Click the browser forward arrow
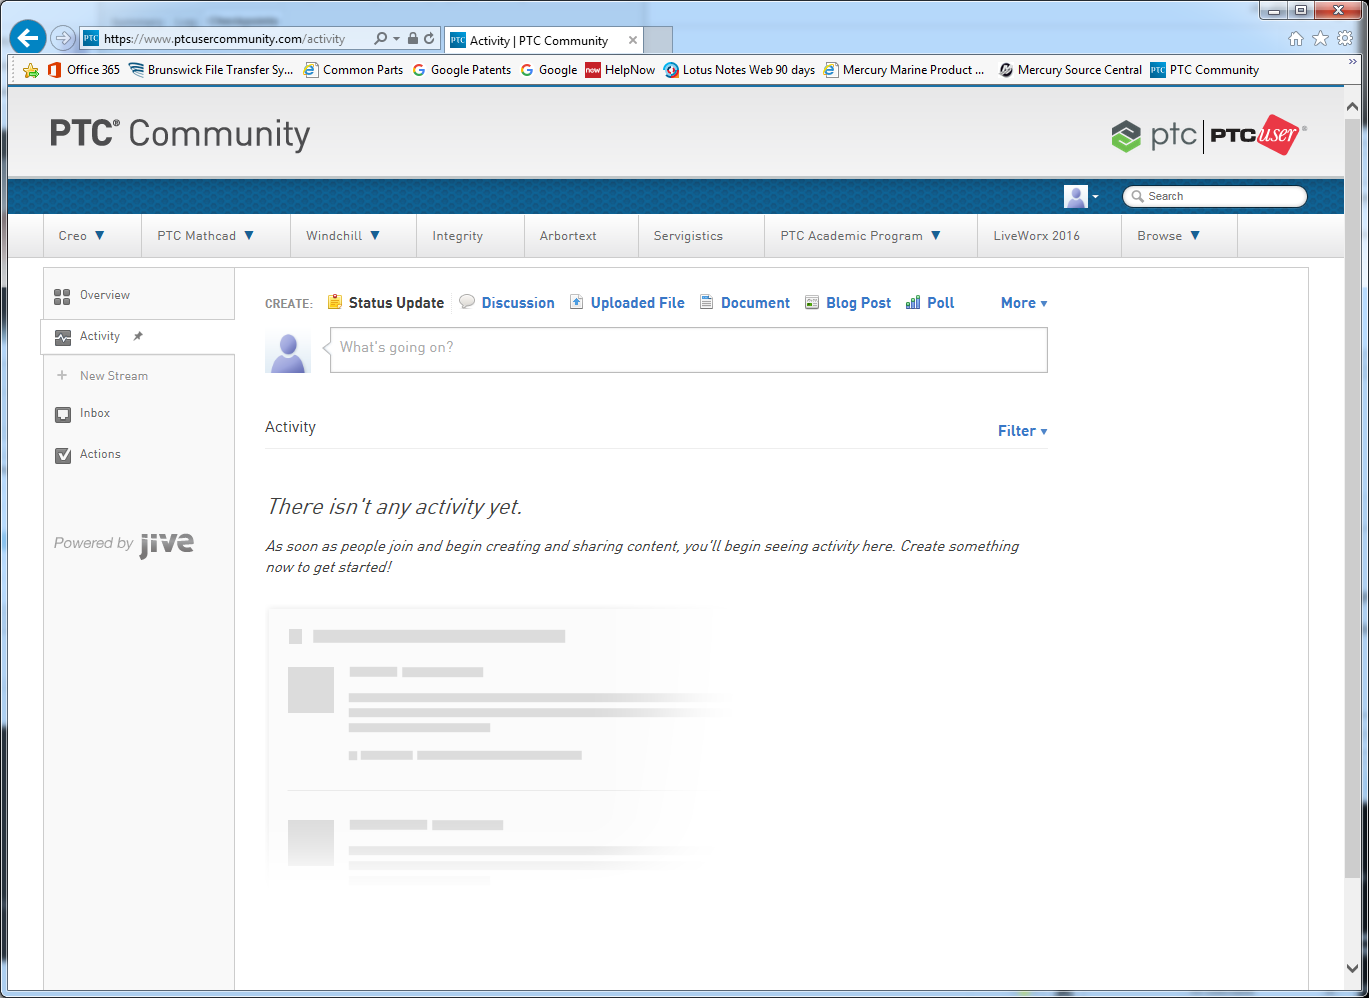1369x998 pixels. (63, 39)
